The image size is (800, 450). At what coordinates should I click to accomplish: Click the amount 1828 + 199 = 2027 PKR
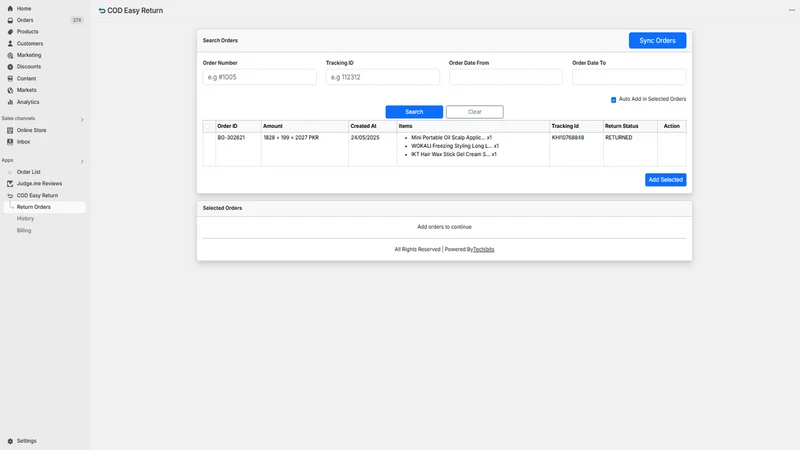[x=291, y=138]
